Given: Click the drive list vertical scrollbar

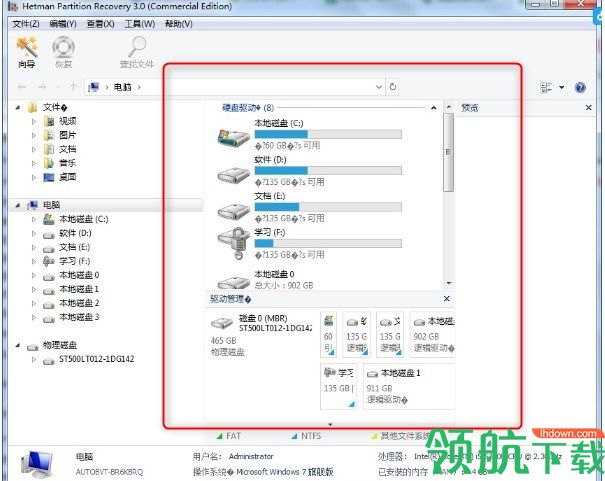Looking at the screenshot, I should (448, 152).
